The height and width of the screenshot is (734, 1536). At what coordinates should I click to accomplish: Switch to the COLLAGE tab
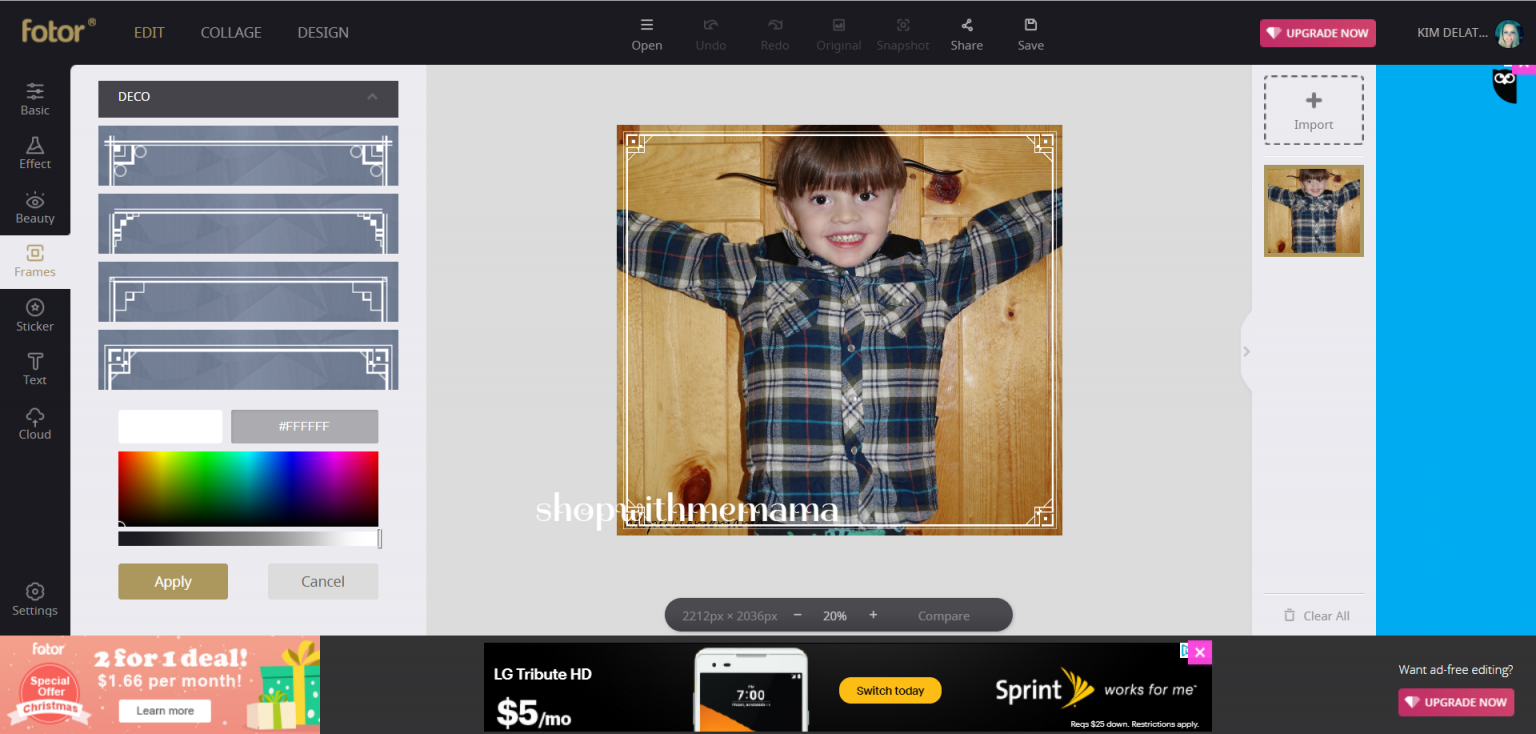(231, 32)
